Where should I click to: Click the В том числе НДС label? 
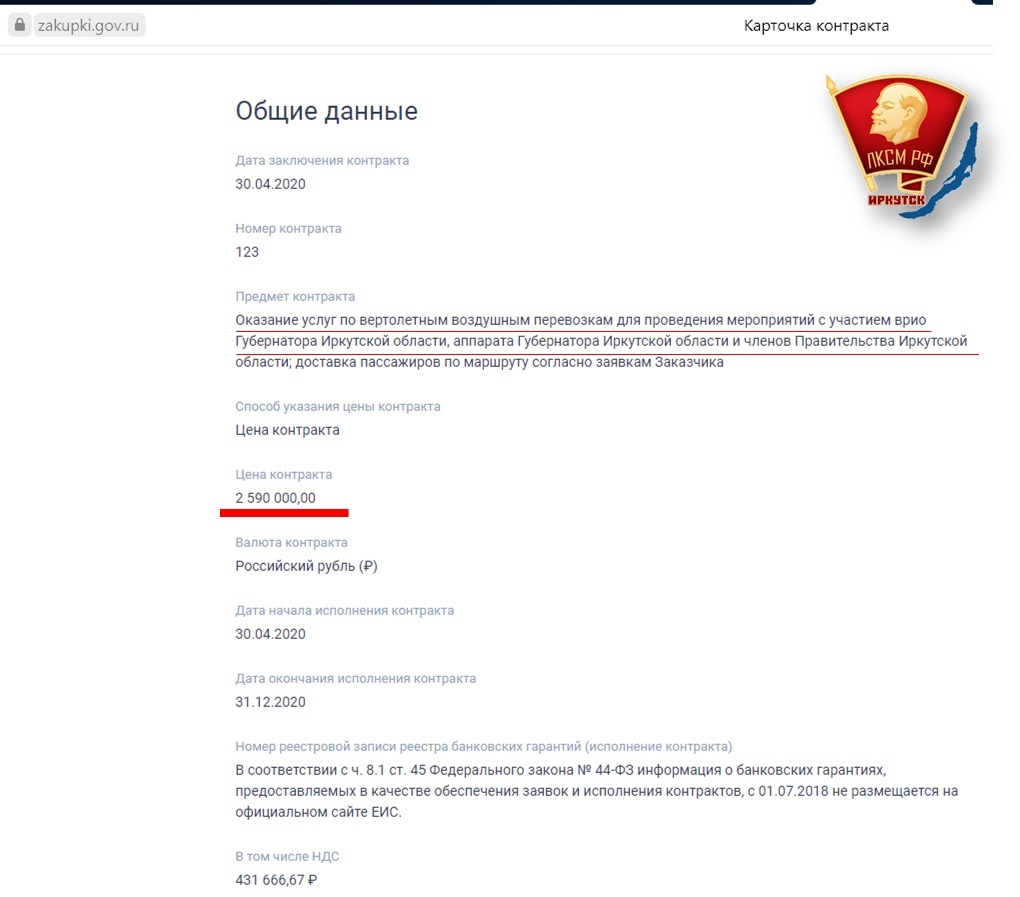(287, 857)
